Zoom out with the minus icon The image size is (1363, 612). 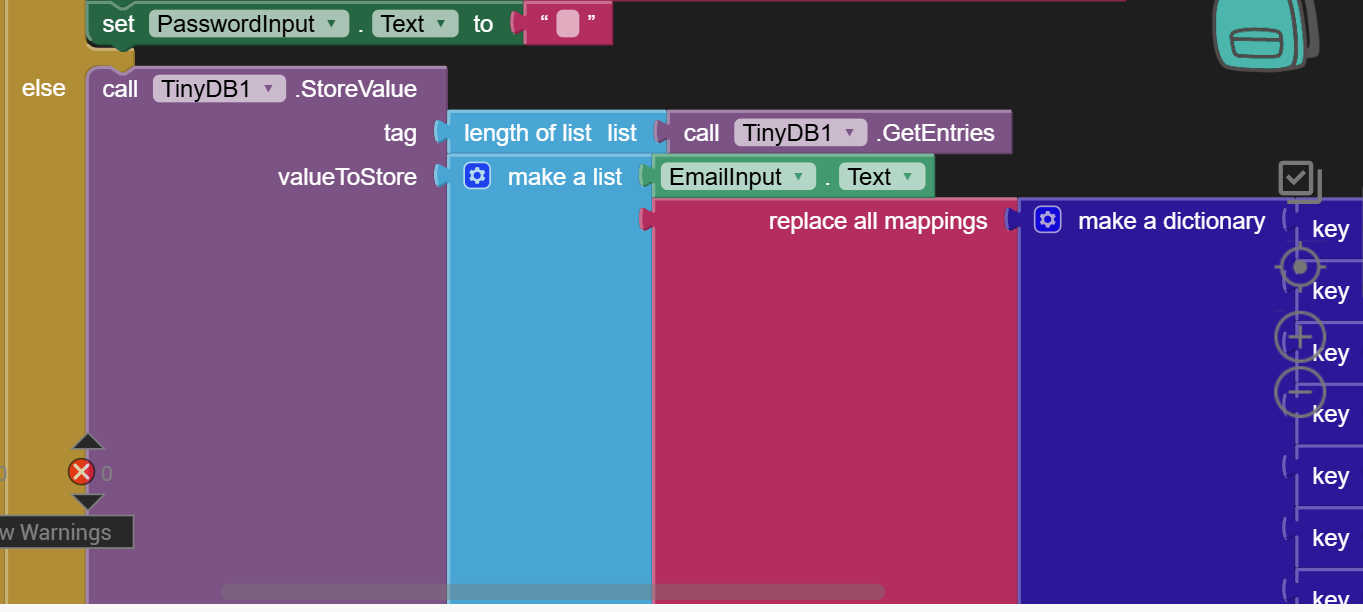(1299, 392)
